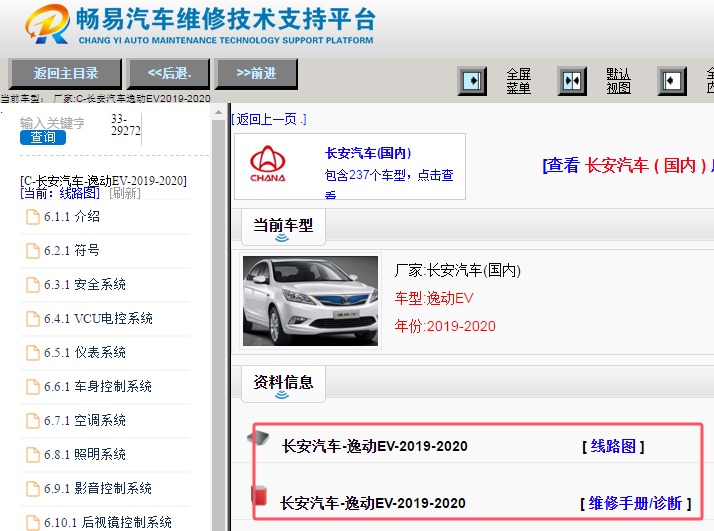Select 默认视图 label
This screenshot has height=531, width=714.
(618, 81)
